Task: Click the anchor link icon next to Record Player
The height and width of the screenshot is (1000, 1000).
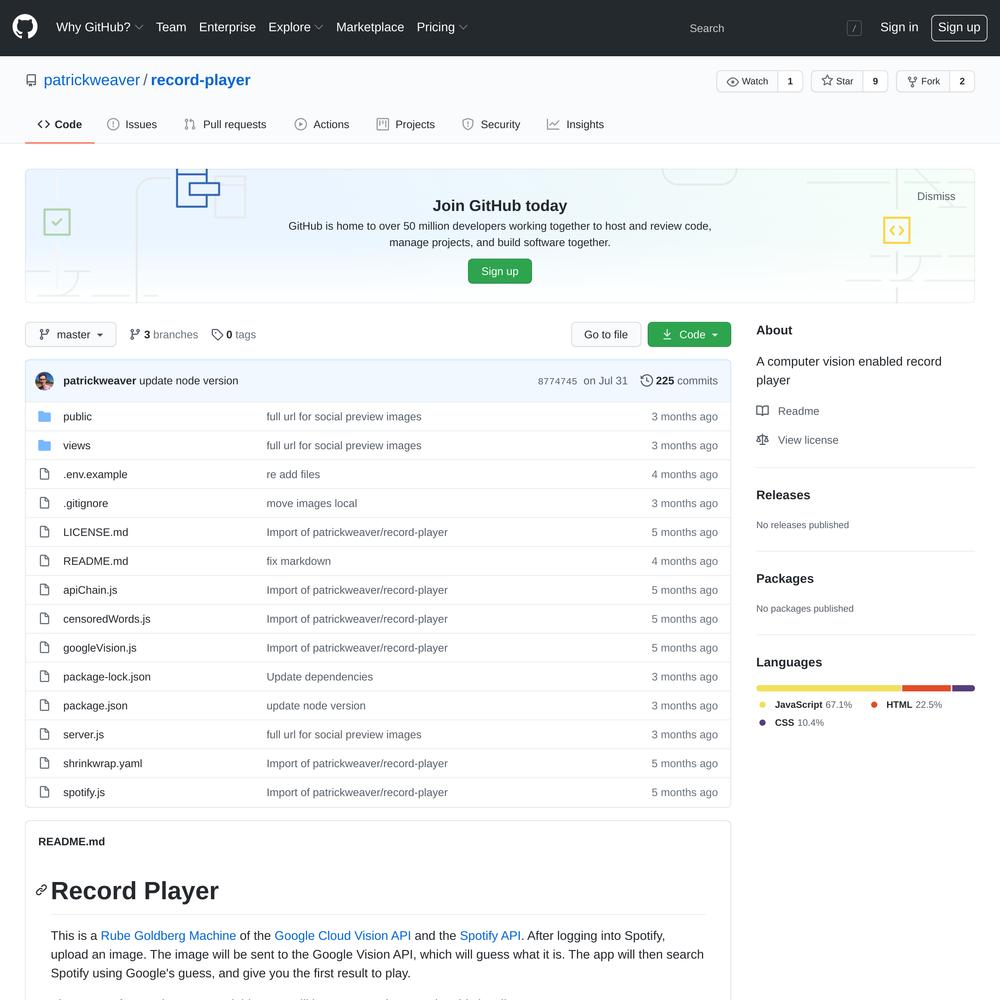Action: [x=41, y=890]
